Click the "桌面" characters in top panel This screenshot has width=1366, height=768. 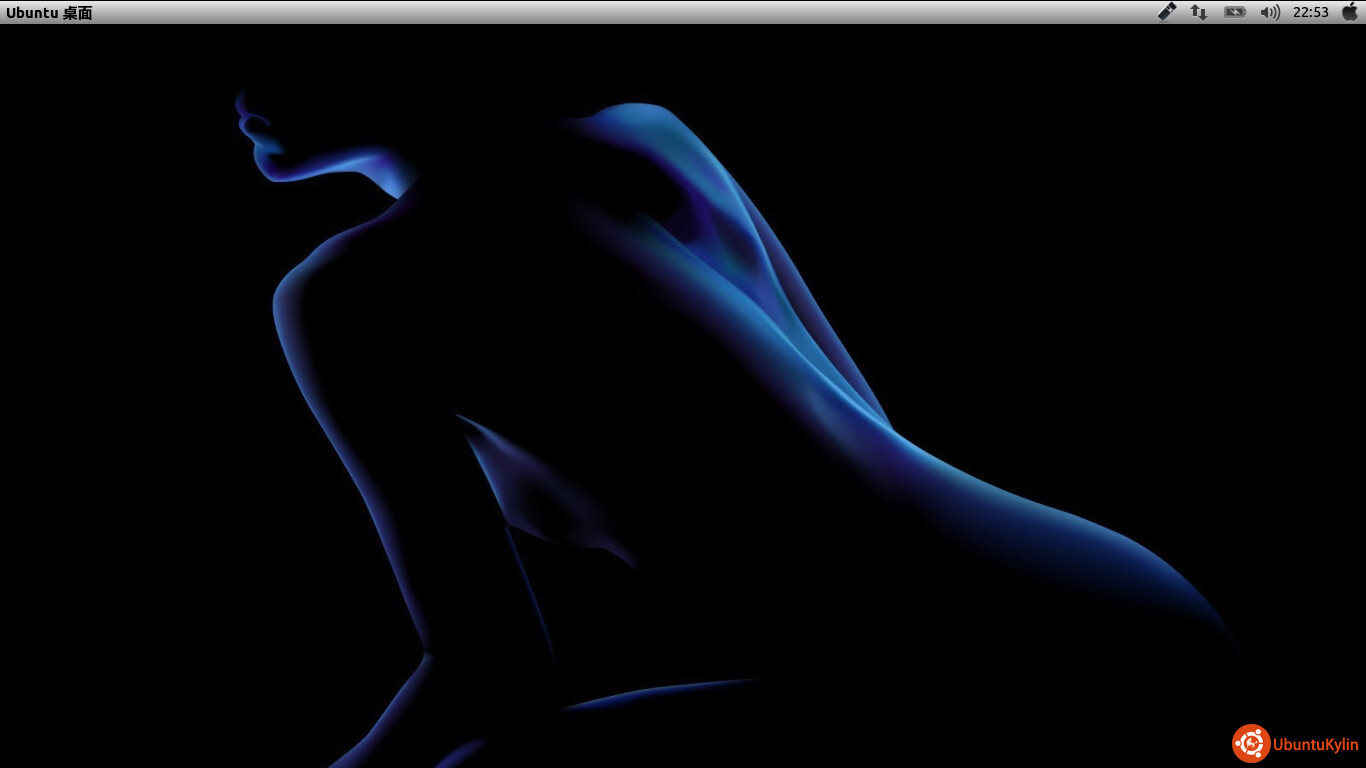point(77,13)
